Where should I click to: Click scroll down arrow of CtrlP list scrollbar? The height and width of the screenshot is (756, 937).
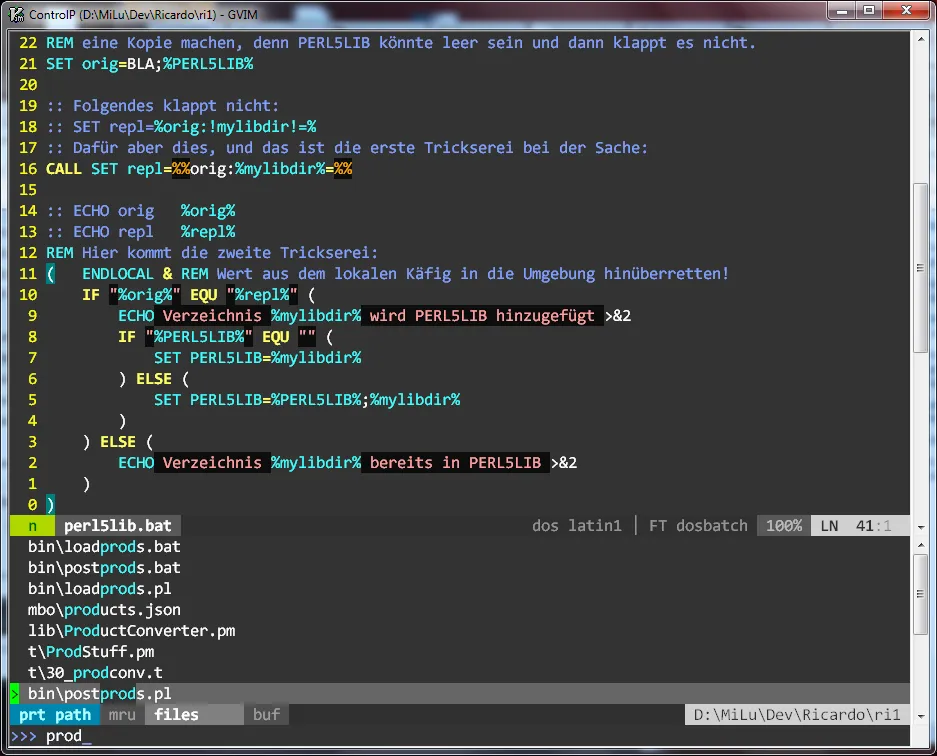click(921, 715)
